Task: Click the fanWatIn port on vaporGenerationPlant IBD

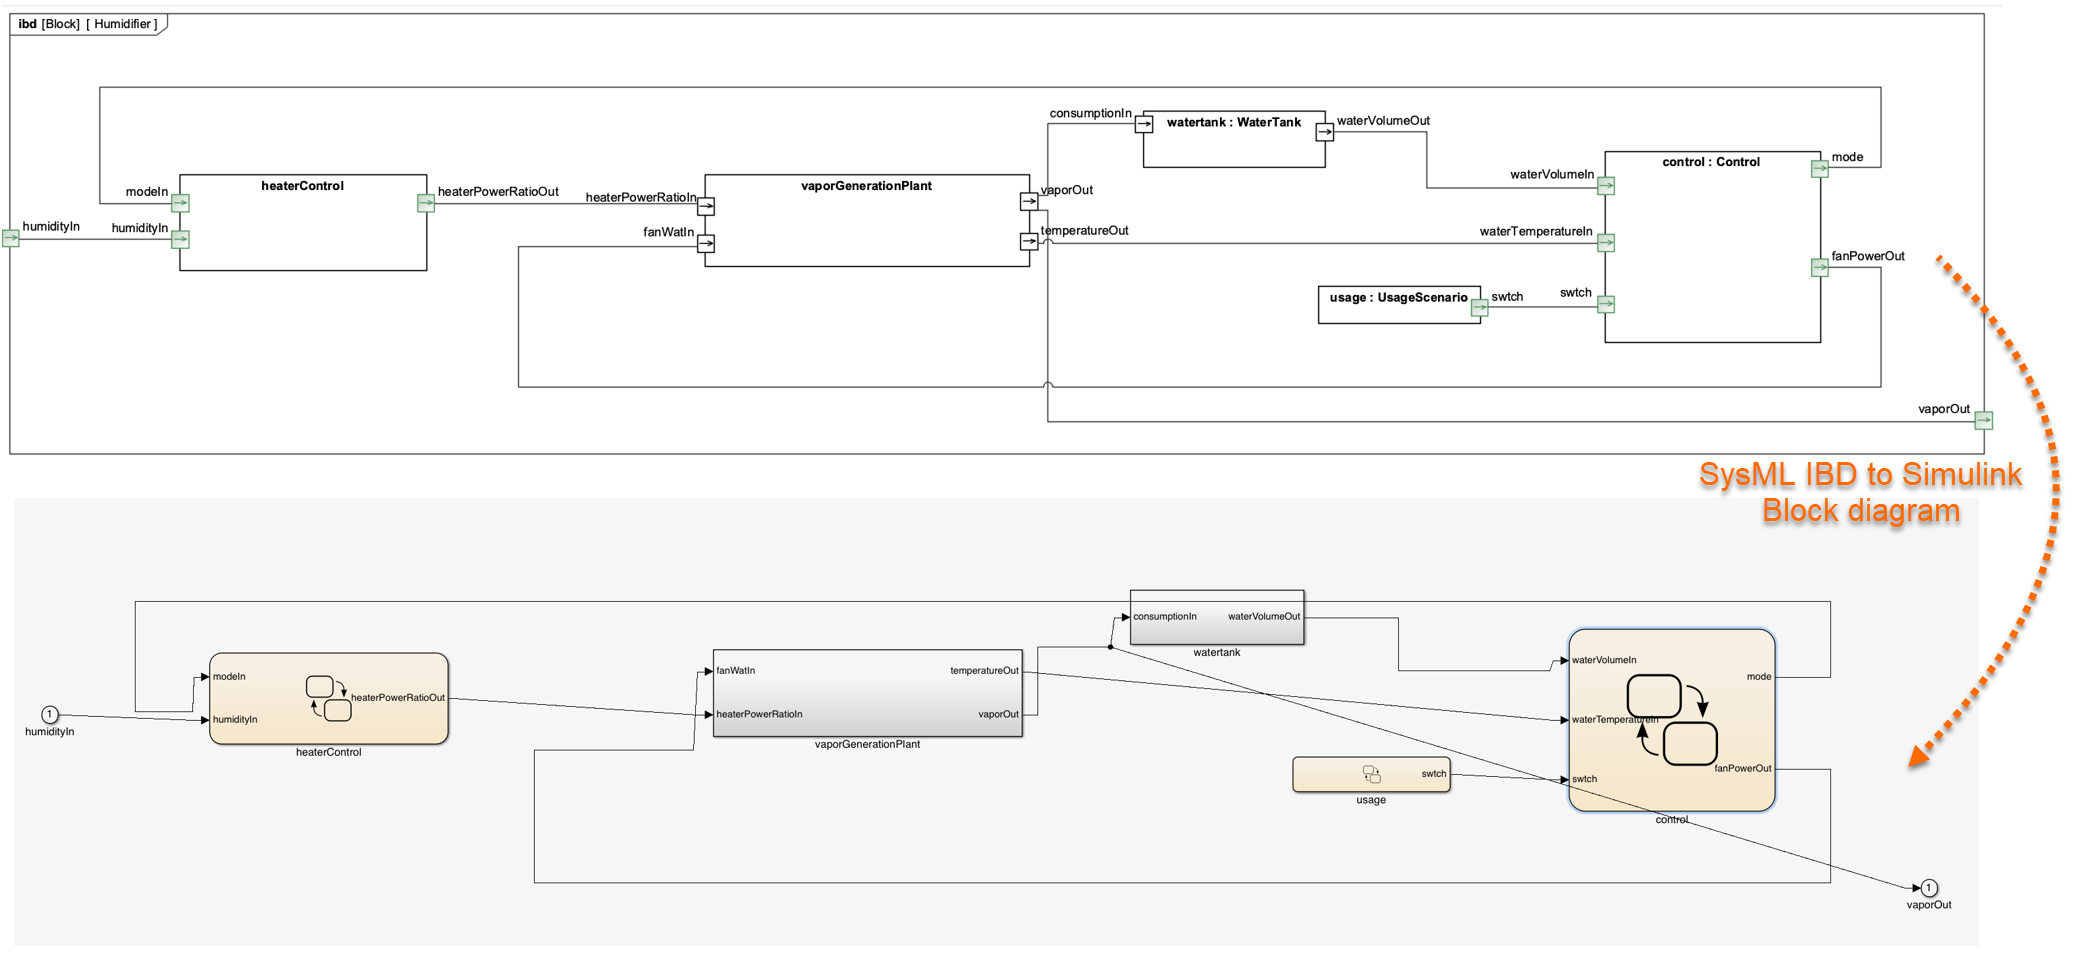Action: 706,243
